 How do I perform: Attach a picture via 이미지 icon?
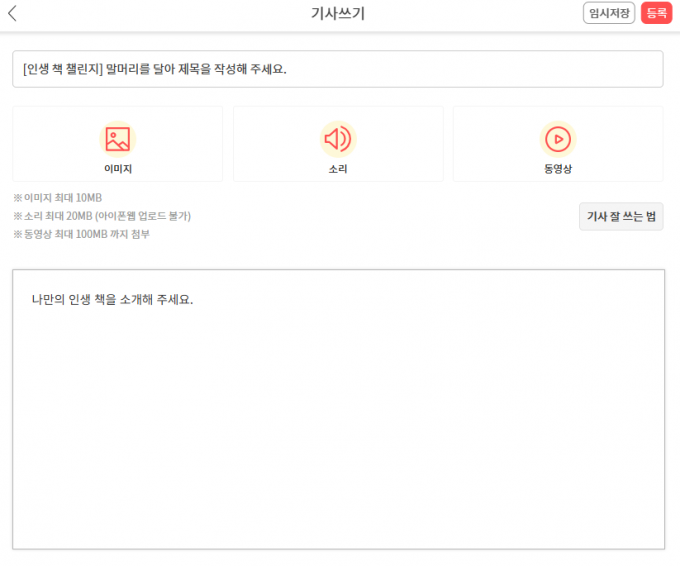118,139
